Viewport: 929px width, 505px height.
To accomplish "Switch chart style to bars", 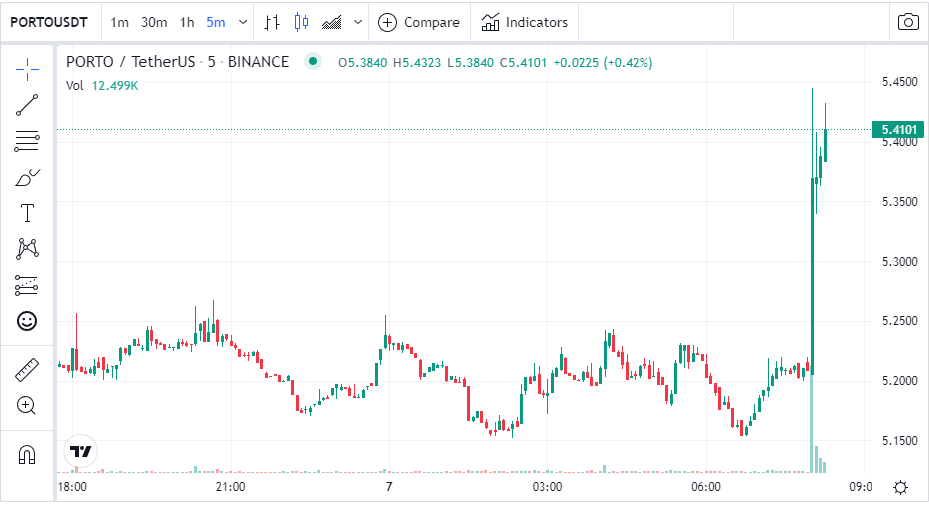I will tap(272, 23).
